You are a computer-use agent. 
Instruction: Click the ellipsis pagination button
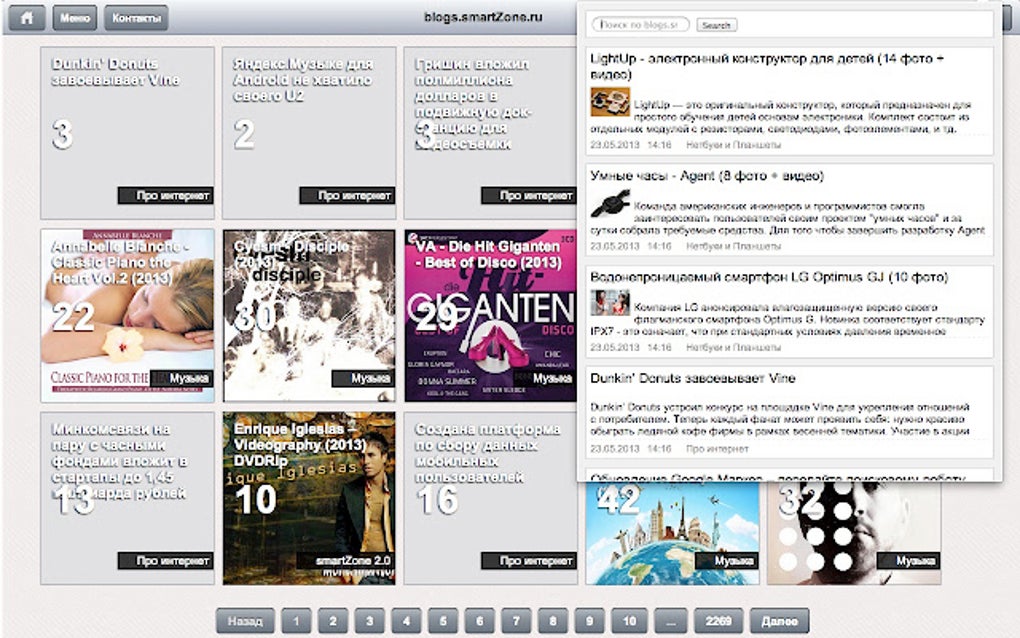[671, 621]
